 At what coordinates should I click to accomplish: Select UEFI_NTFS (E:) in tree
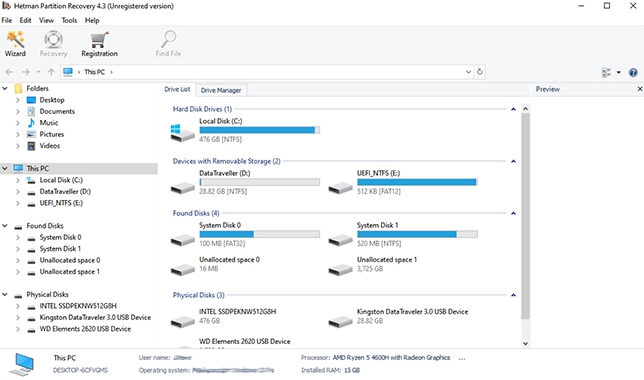pos(61,203)
